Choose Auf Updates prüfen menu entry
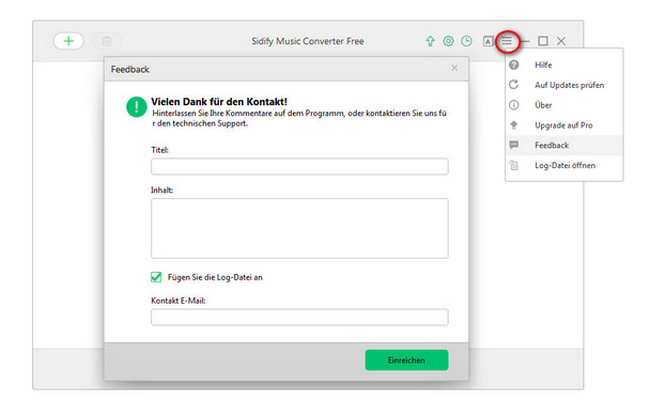Image resolution: width=650 pixels, height=404 pixels. click(x=564, y=85)
